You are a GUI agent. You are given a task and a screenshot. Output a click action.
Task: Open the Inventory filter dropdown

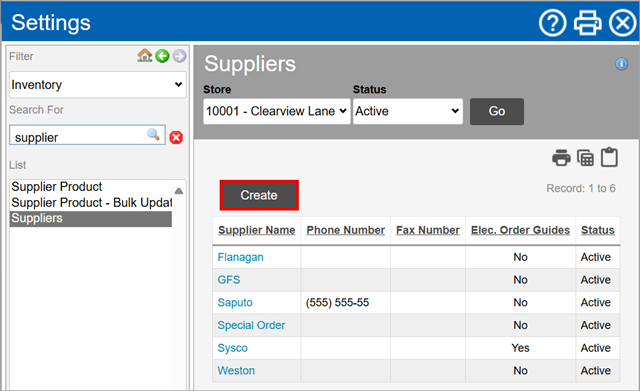point(98,84)
